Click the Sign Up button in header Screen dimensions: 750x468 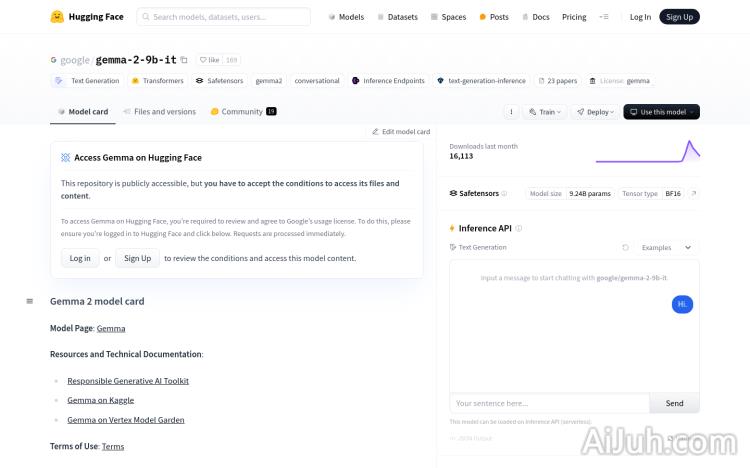point(679,17)
